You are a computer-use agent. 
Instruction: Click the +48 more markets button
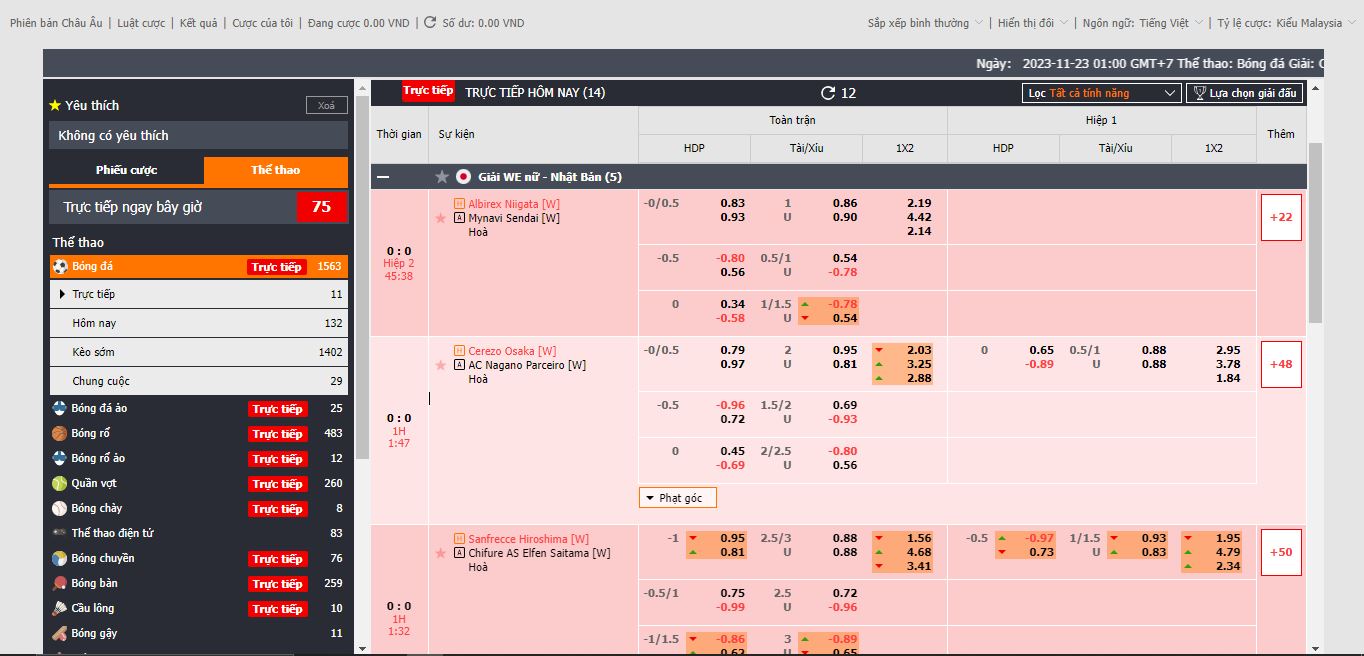[x=1281, y=364]
